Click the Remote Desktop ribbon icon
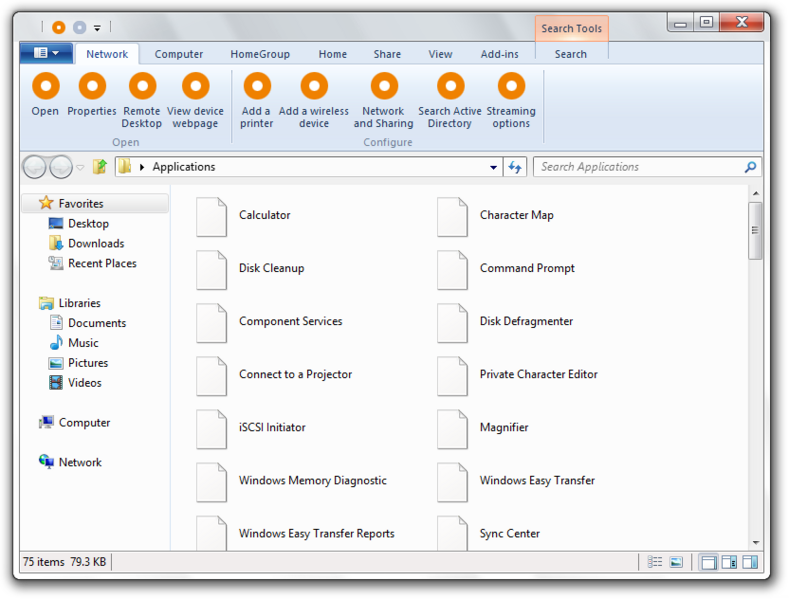The height and width of the screenshot is (599, 789). [x=142, y=87]
